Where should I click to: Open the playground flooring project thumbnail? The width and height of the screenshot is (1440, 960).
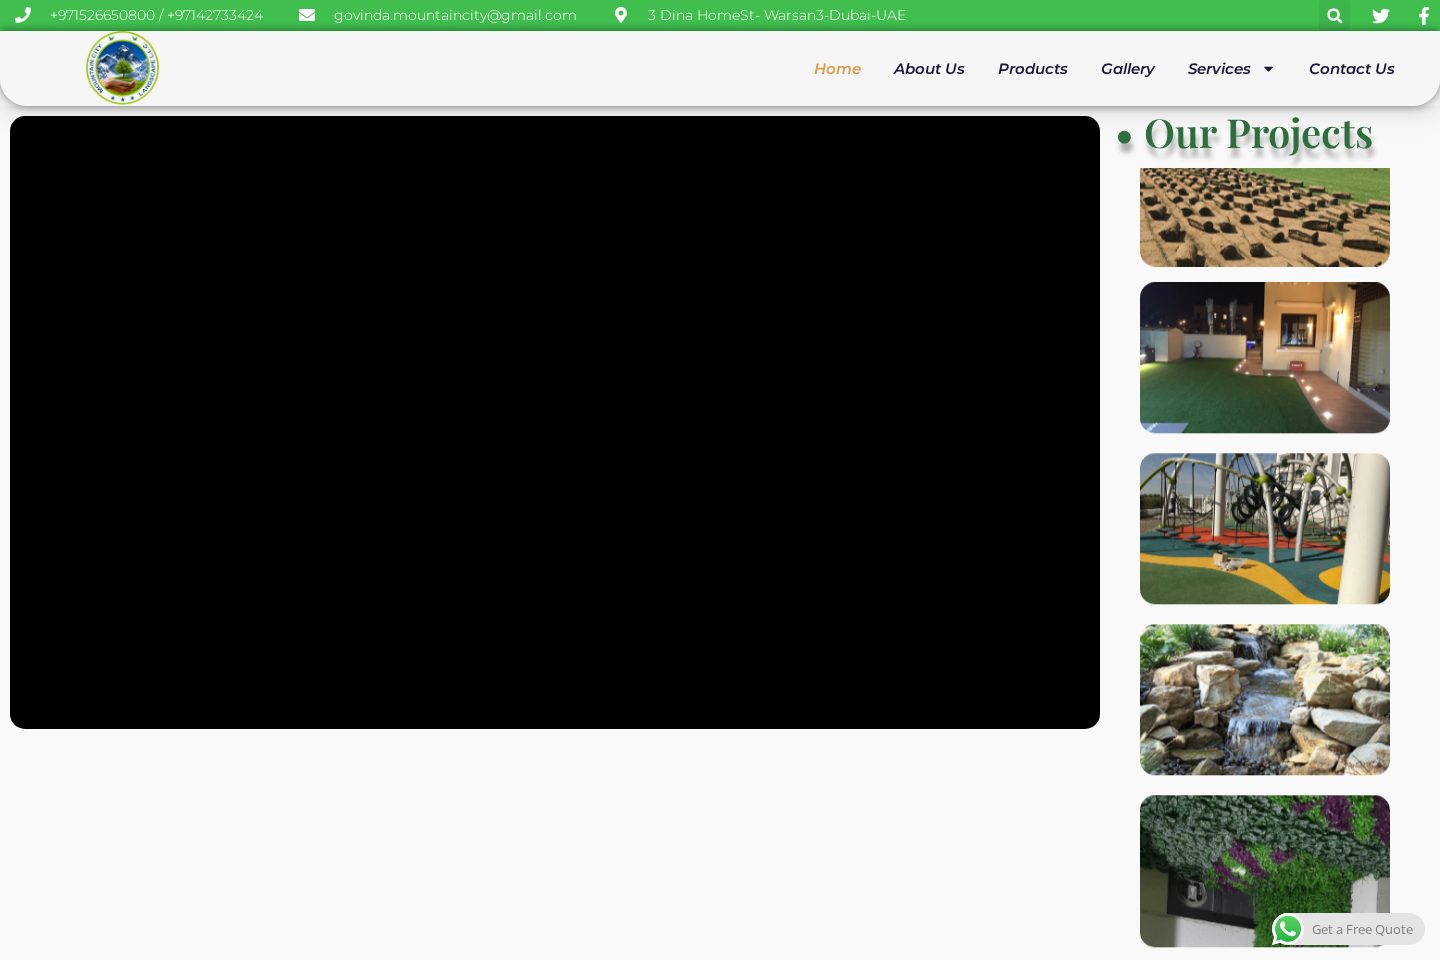(x=1265, y=529)
